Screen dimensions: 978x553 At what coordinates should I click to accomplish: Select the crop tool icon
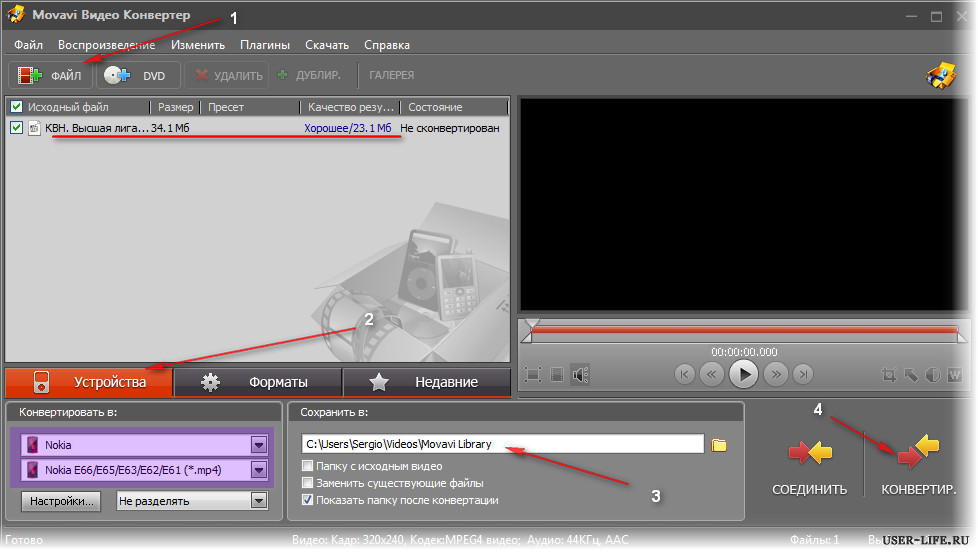[x=889, y=375]
